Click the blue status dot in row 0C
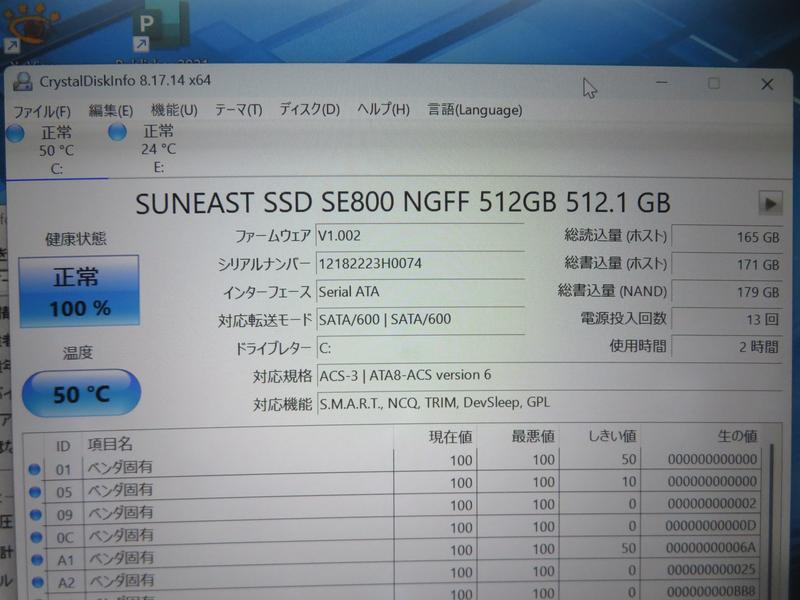Screen dimensions: 800x600 coord(36,537)
